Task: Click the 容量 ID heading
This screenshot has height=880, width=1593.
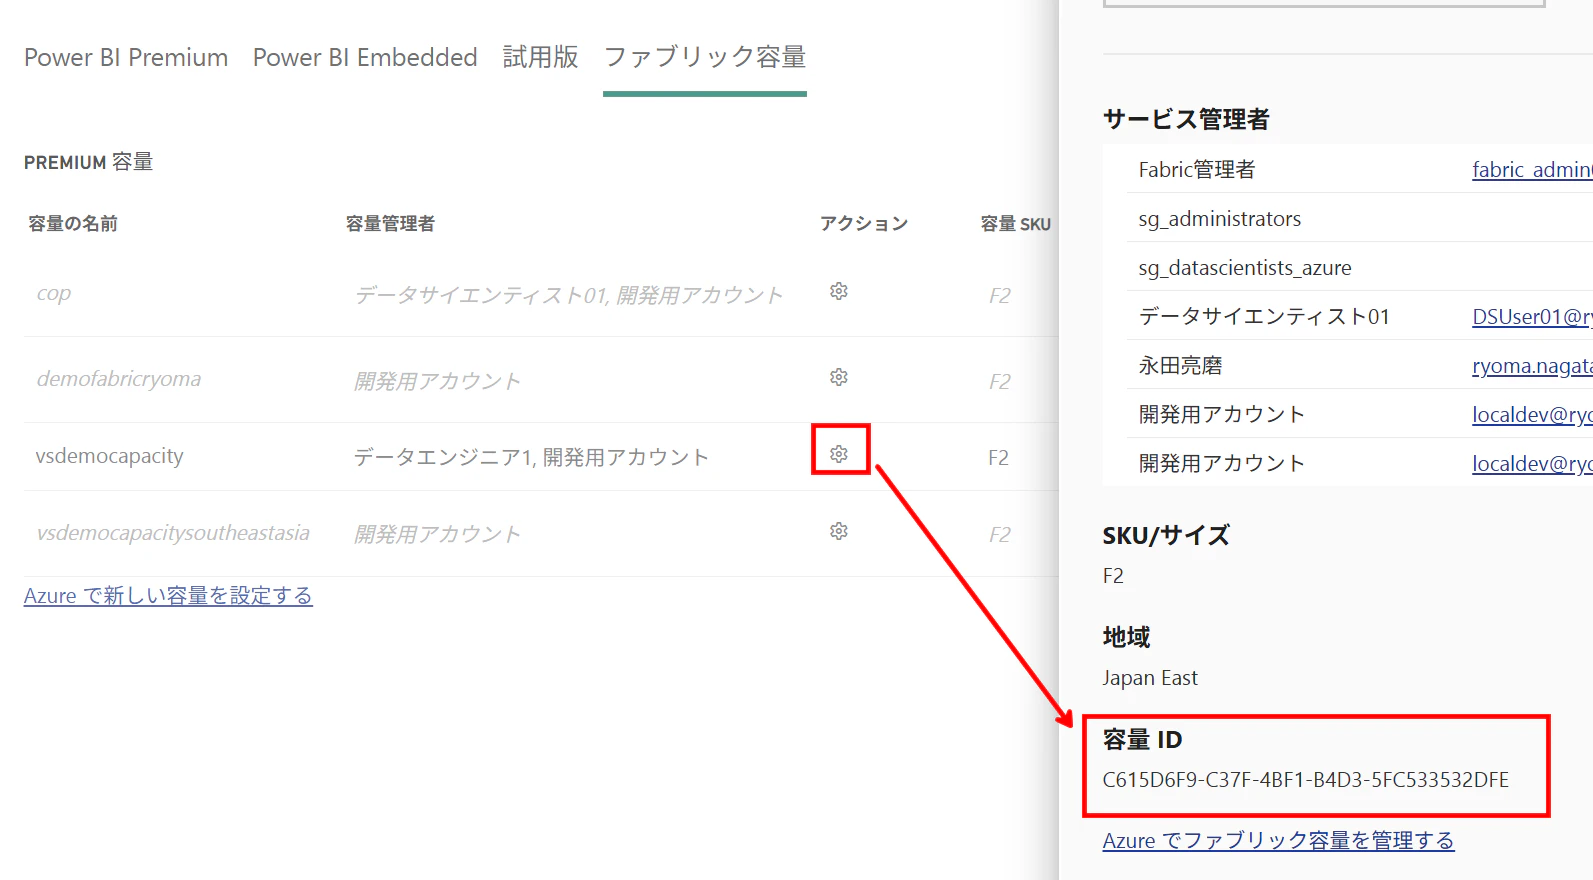Action: [1142, 740]
